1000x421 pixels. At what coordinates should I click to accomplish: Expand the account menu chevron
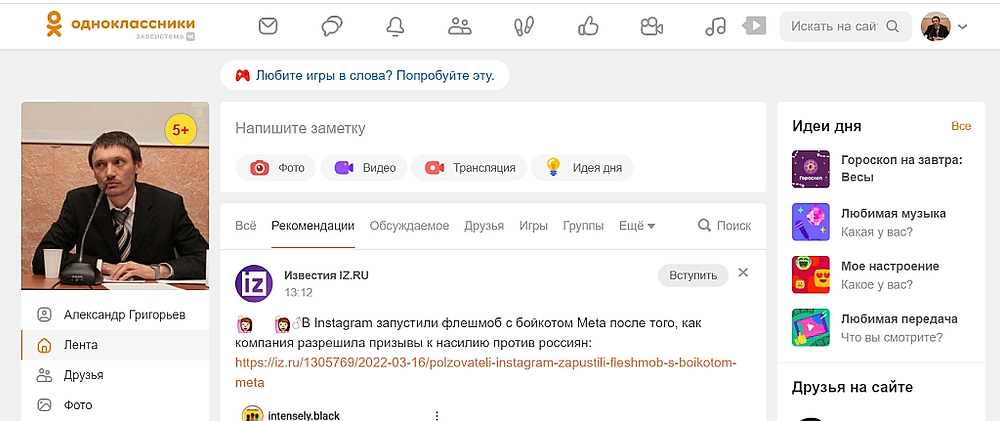[x=962, y=27]
